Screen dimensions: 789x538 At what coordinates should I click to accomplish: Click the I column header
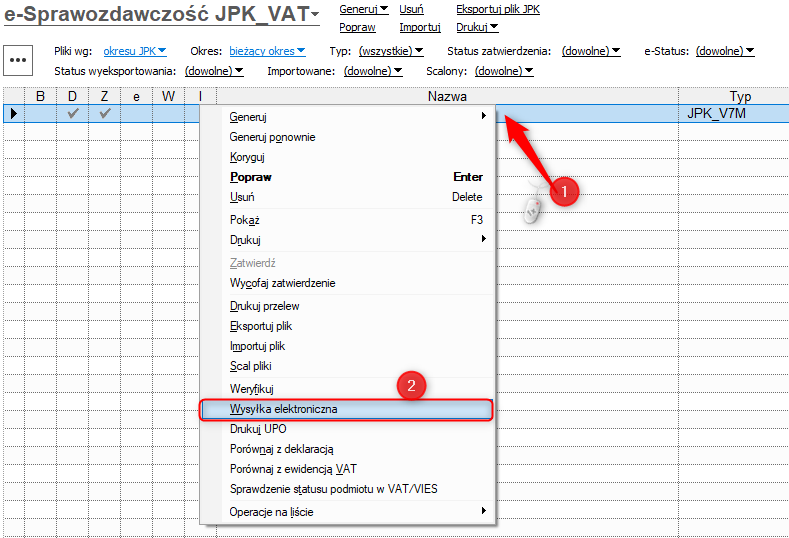(200, 96)
